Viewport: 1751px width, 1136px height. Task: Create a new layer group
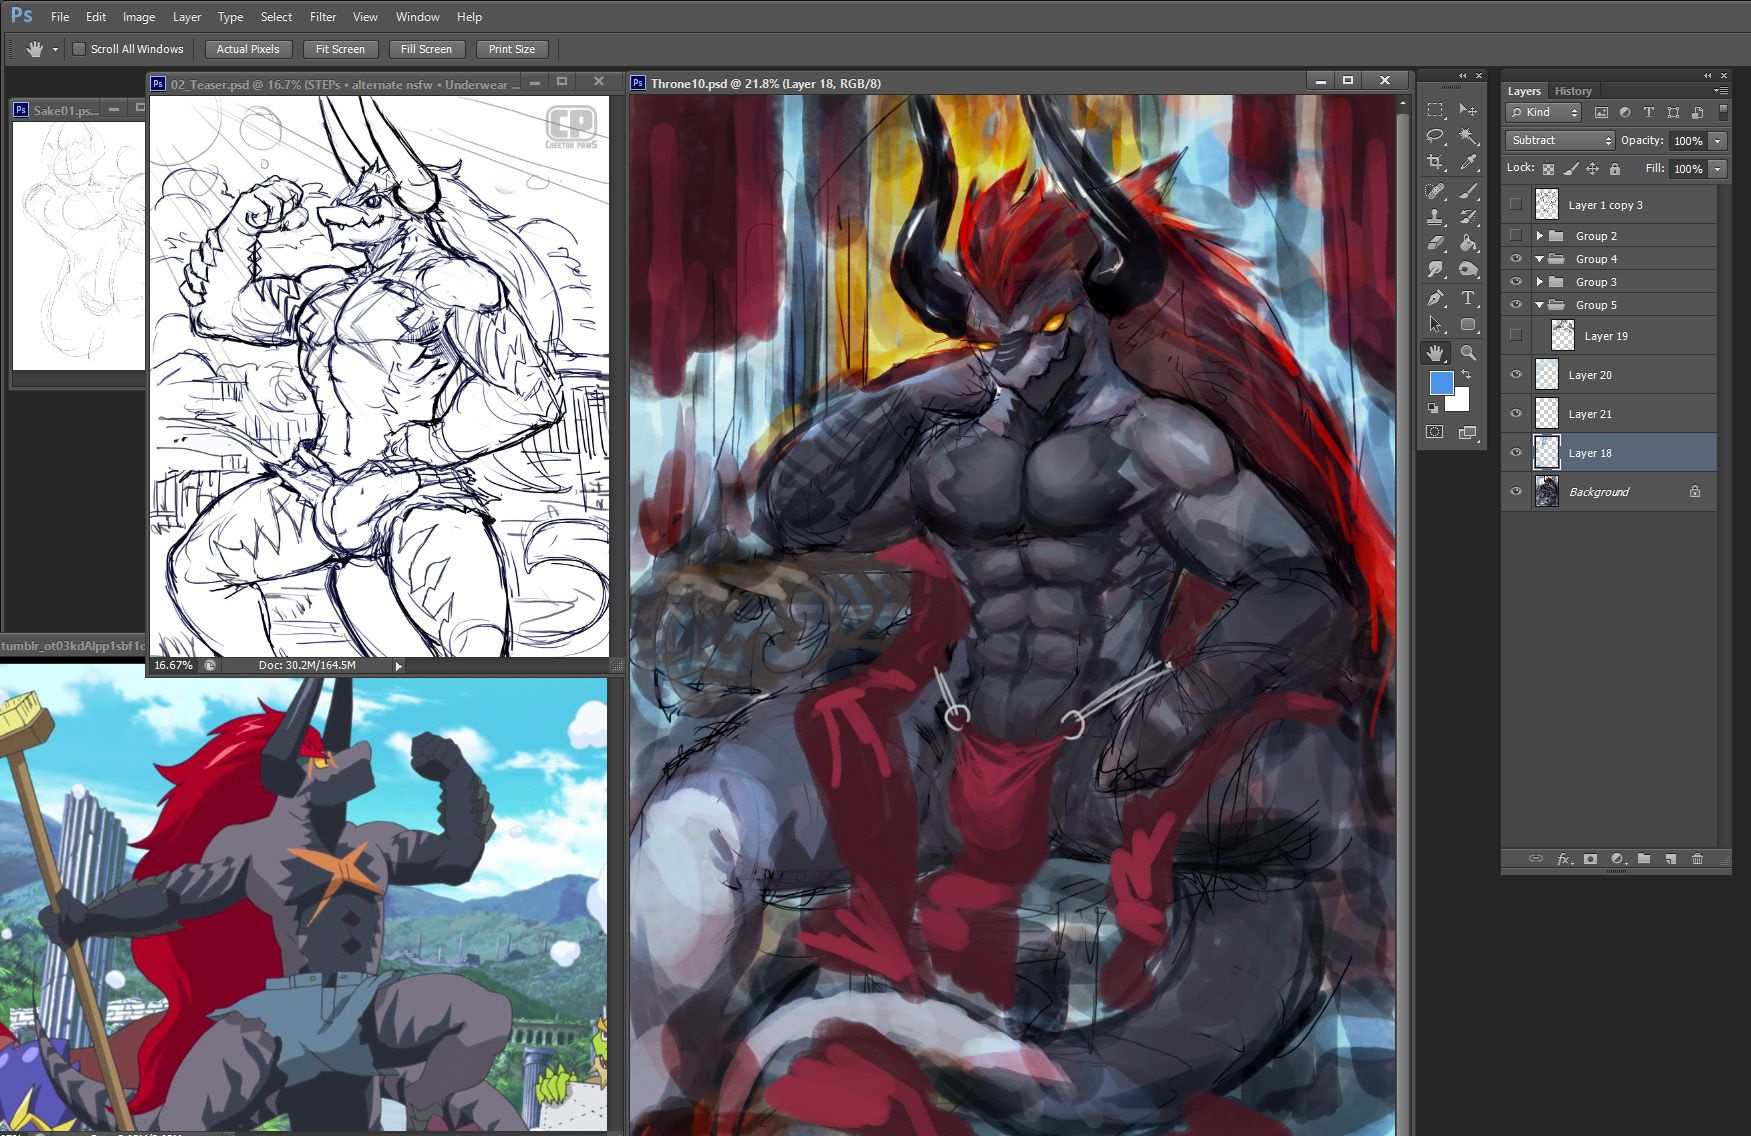(x=1643, y=859)
